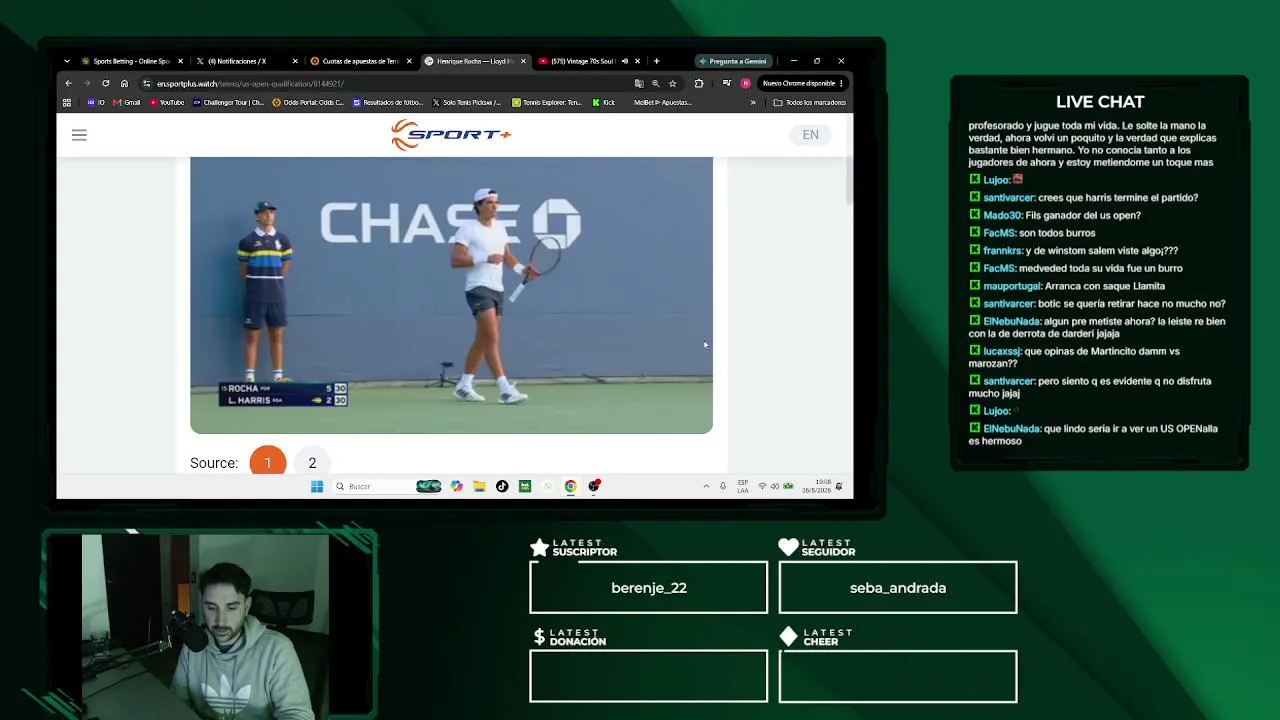Open the green spreadsheet app in taskbar
The height and width of the screenshot is (720, 1280).
(x=525, y=486)
